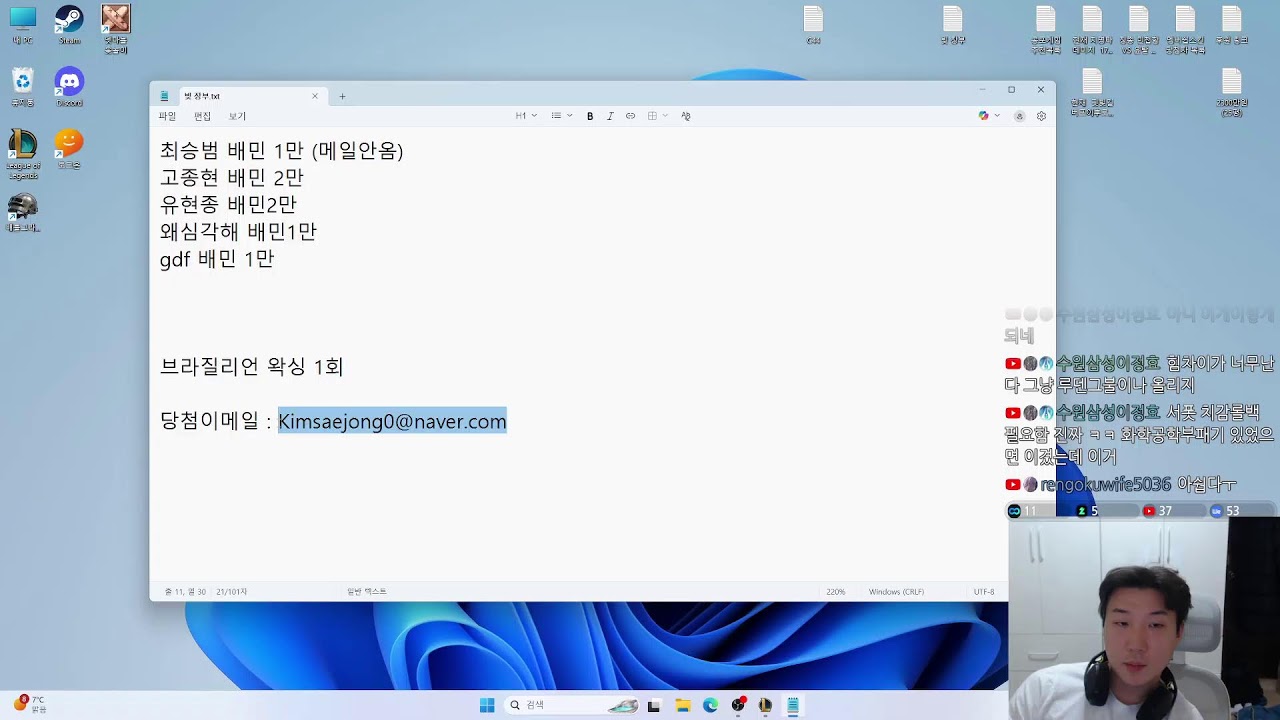Image resolution: width=1280 pixels, height=720 pixels.
Task: Open the round dark app with red badge on taskbar
Action: pyautogui.click(x=738, y=705)
